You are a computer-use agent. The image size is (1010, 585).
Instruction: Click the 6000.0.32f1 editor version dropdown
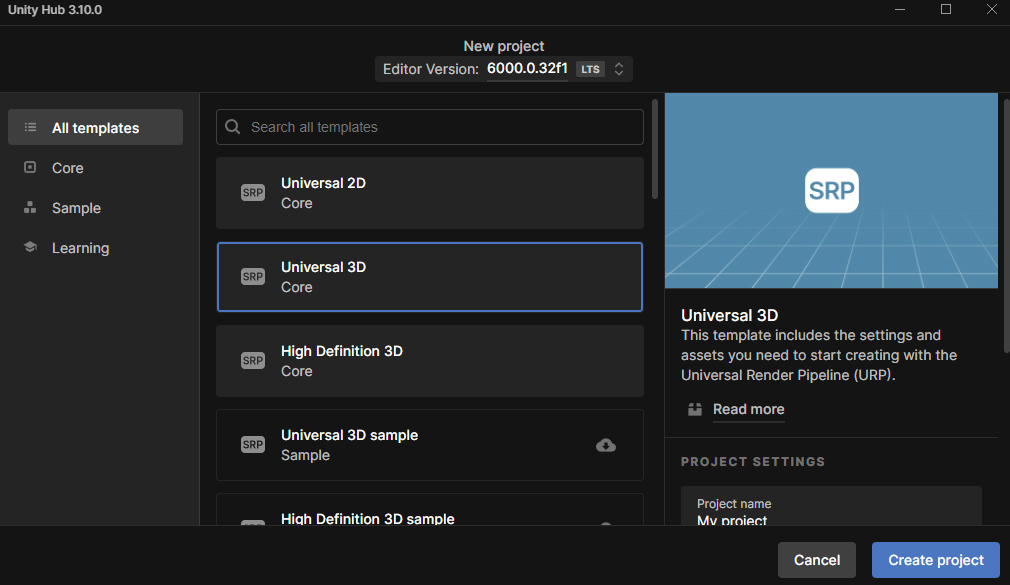(x=527, y=68)
